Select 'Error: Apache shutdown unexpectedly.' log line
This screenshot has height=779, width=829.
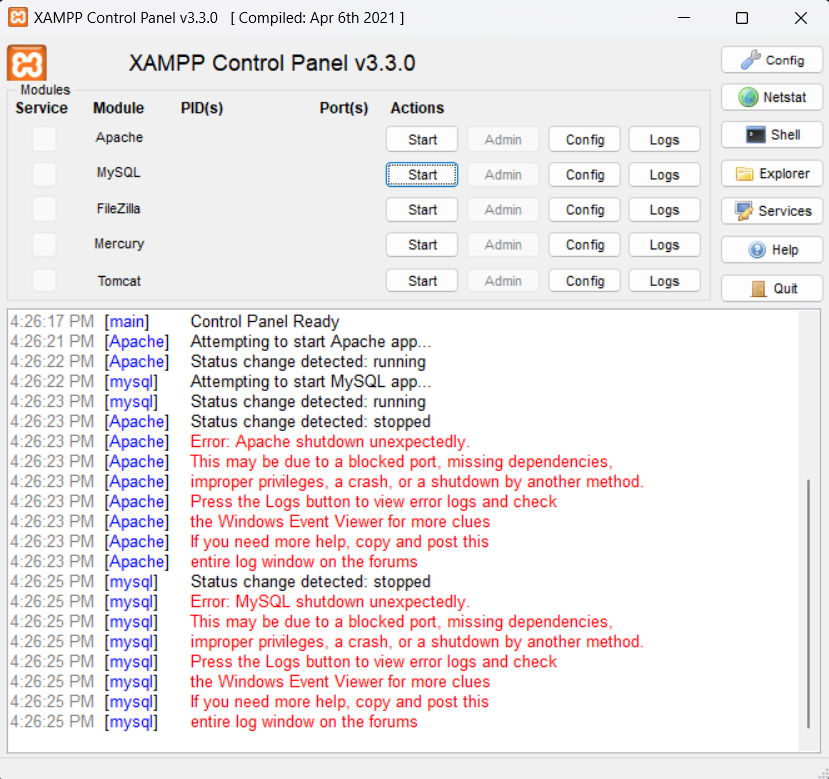click(x=330, y=442)
